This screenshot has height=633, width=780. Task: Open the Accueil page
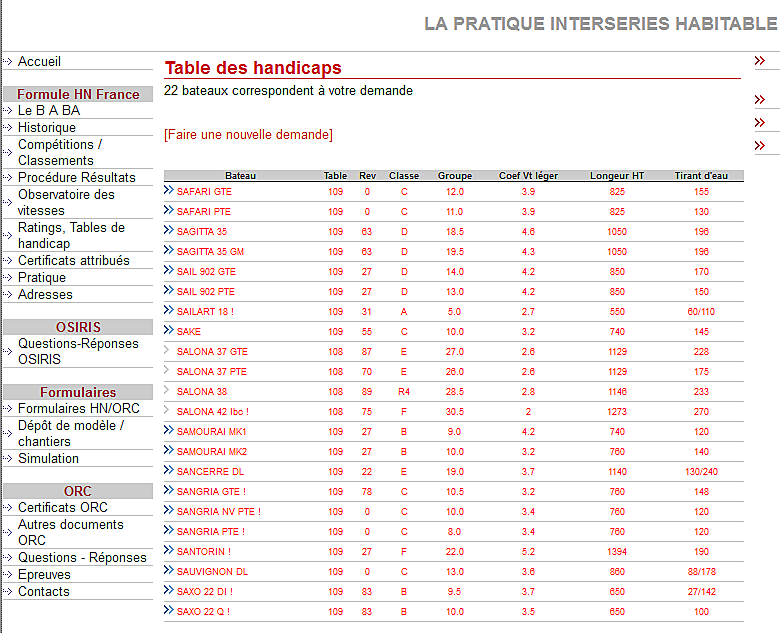coord(39,61)
